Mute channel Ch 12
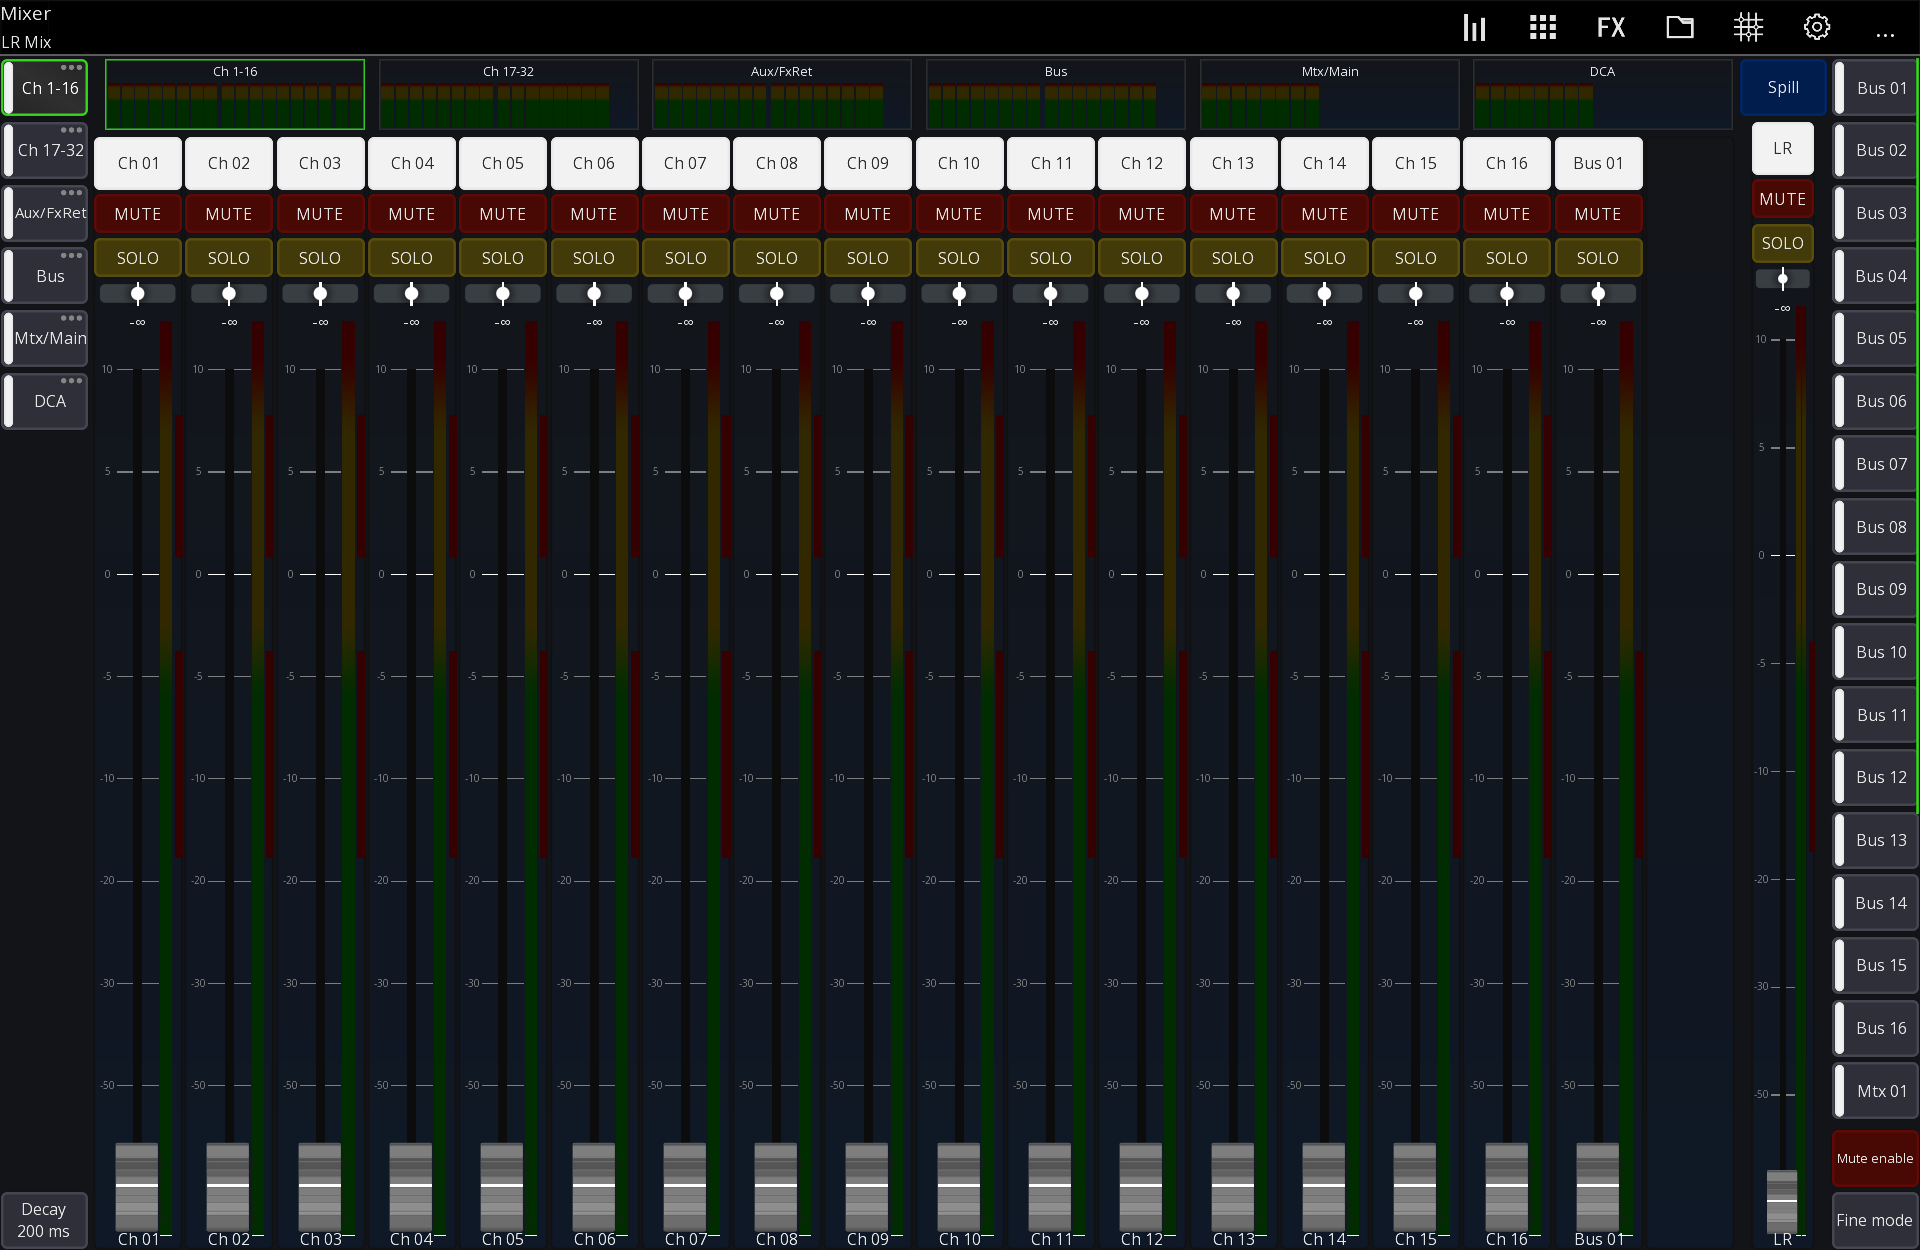This screenshot has width=1920, height=1250. pos(1142,214)
